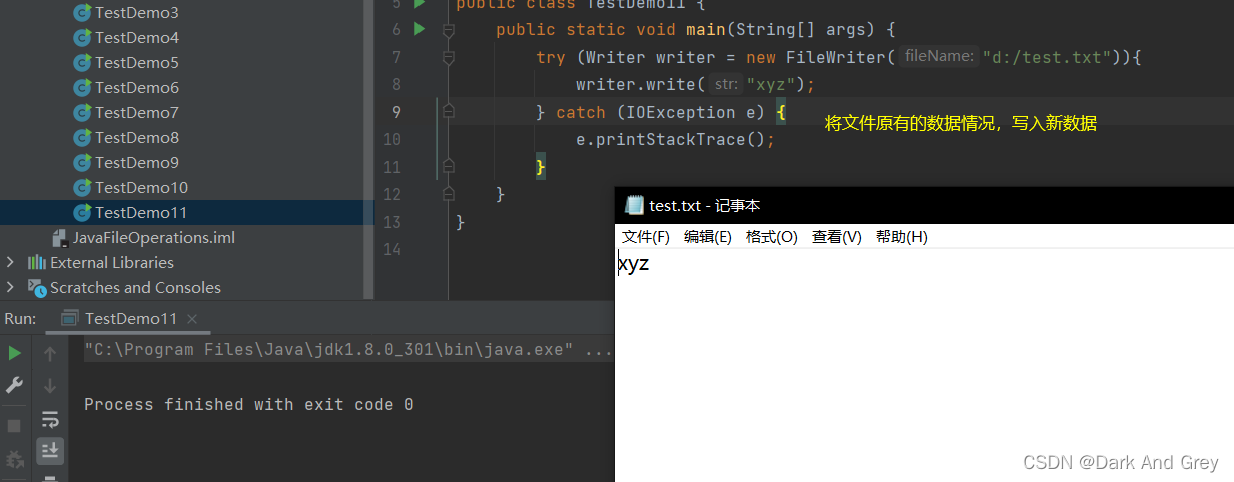This screenshot has height=482, width=1234.
Task: Collapse the try block fold marker on line 7
Action: [449, 60]
